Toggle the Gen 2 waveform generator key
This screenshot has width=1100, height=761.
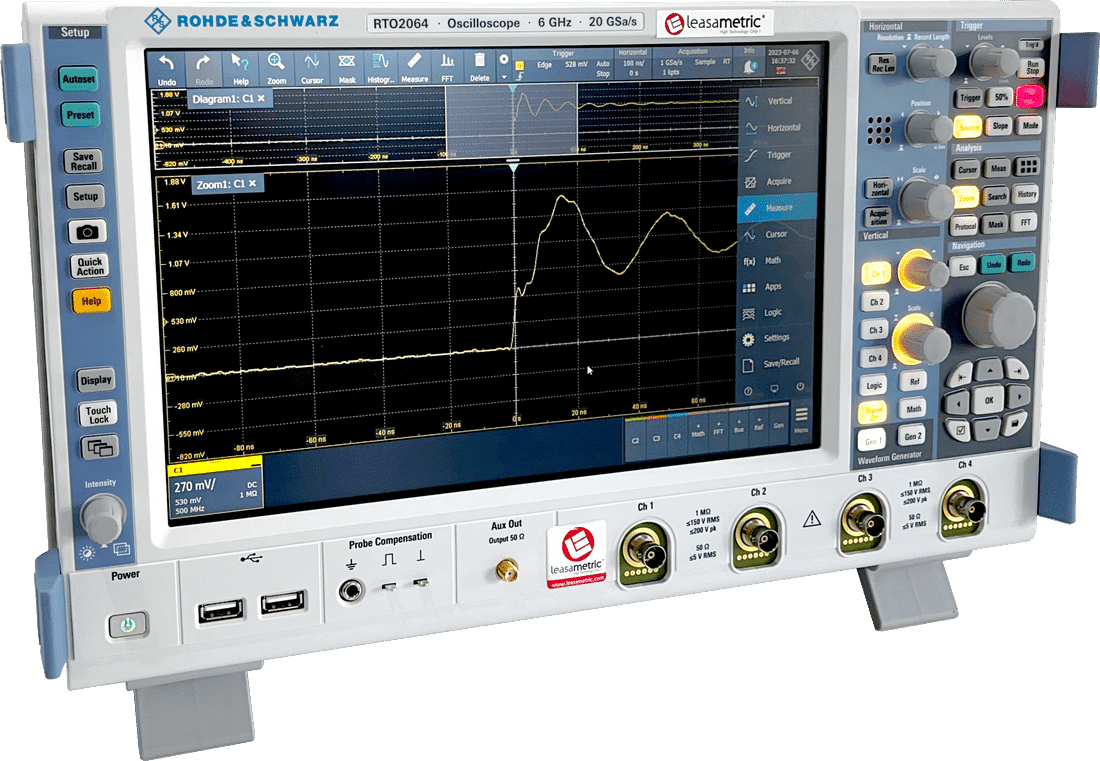911,436
